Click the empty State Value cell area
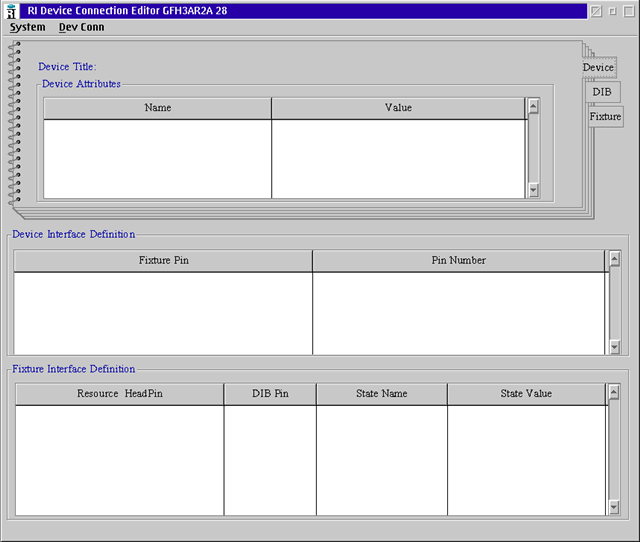 527,460
